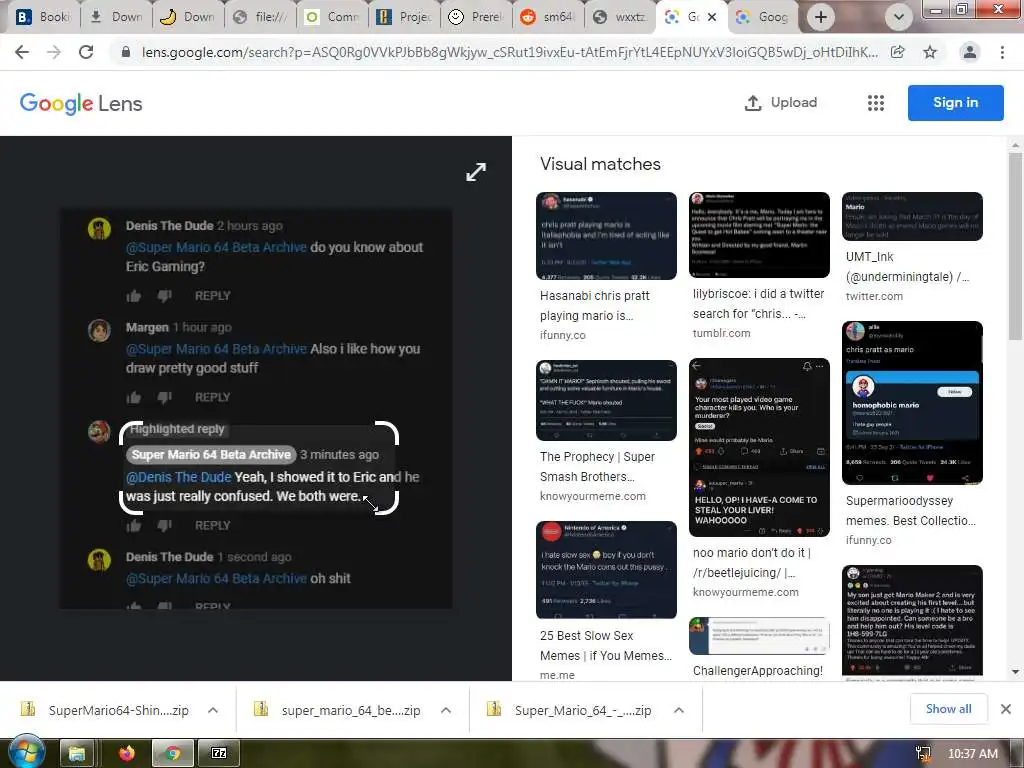Switch to the file:// tab
The image size is (1024, 768).
[x=261, y=17]
